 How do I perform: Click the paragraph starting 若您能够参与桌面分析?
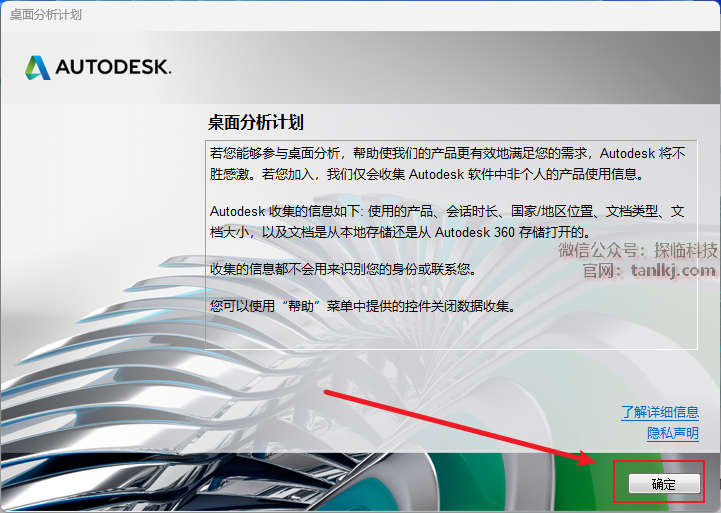[447, 163]
